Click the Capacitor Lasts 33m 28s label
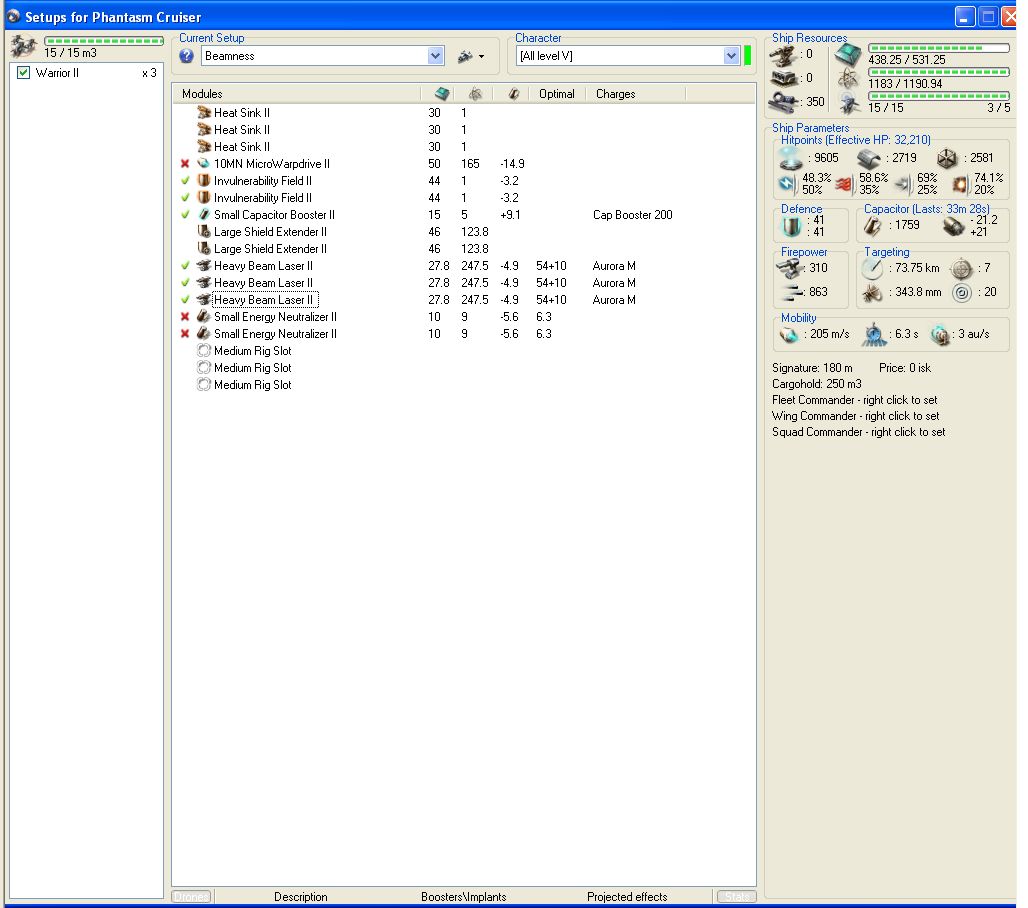This screenshot has height=908, width=1028. [x=926, y=209]
